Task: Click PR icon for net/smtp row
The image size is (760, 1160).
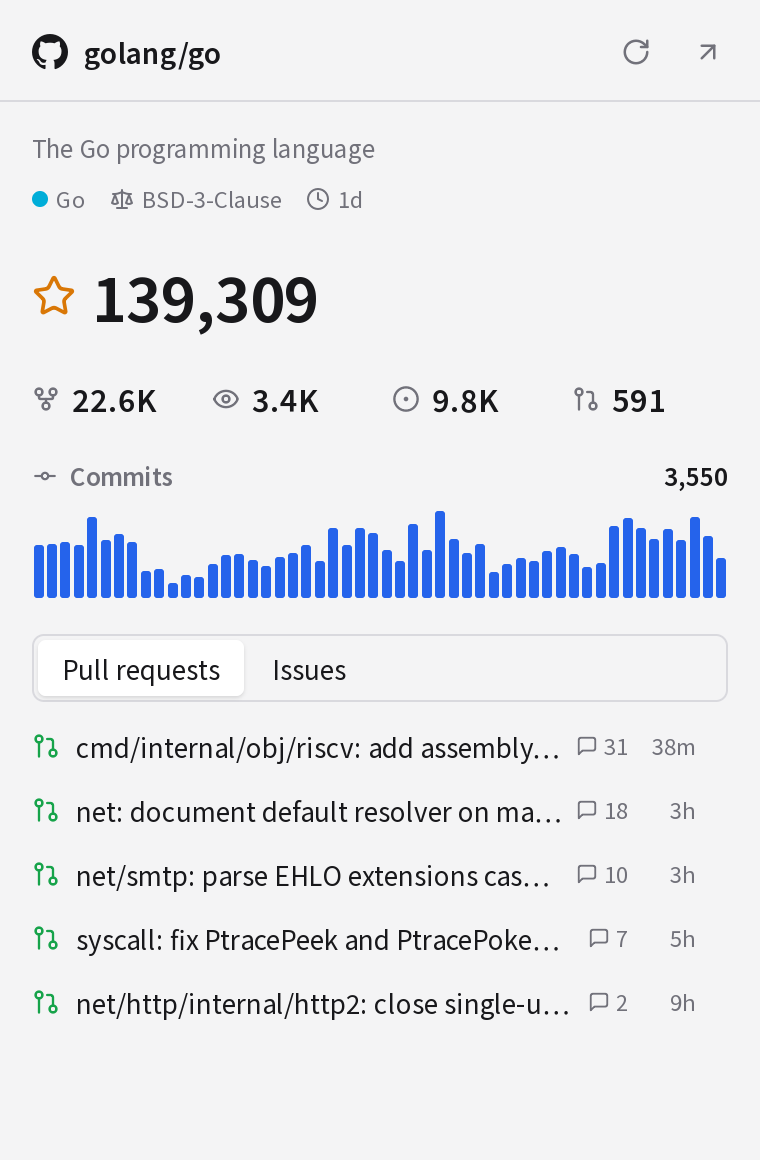Action: coord(46,874)
